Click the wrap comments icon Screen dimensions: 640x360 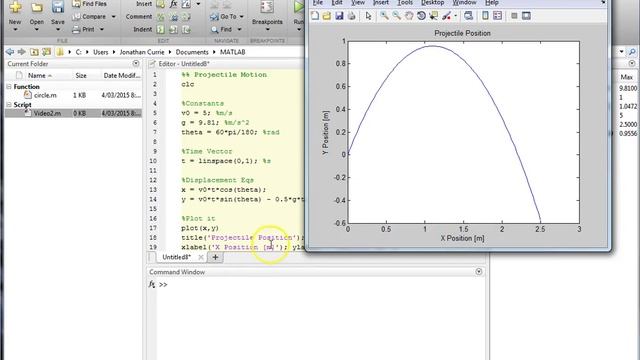[x=186, y=17]
